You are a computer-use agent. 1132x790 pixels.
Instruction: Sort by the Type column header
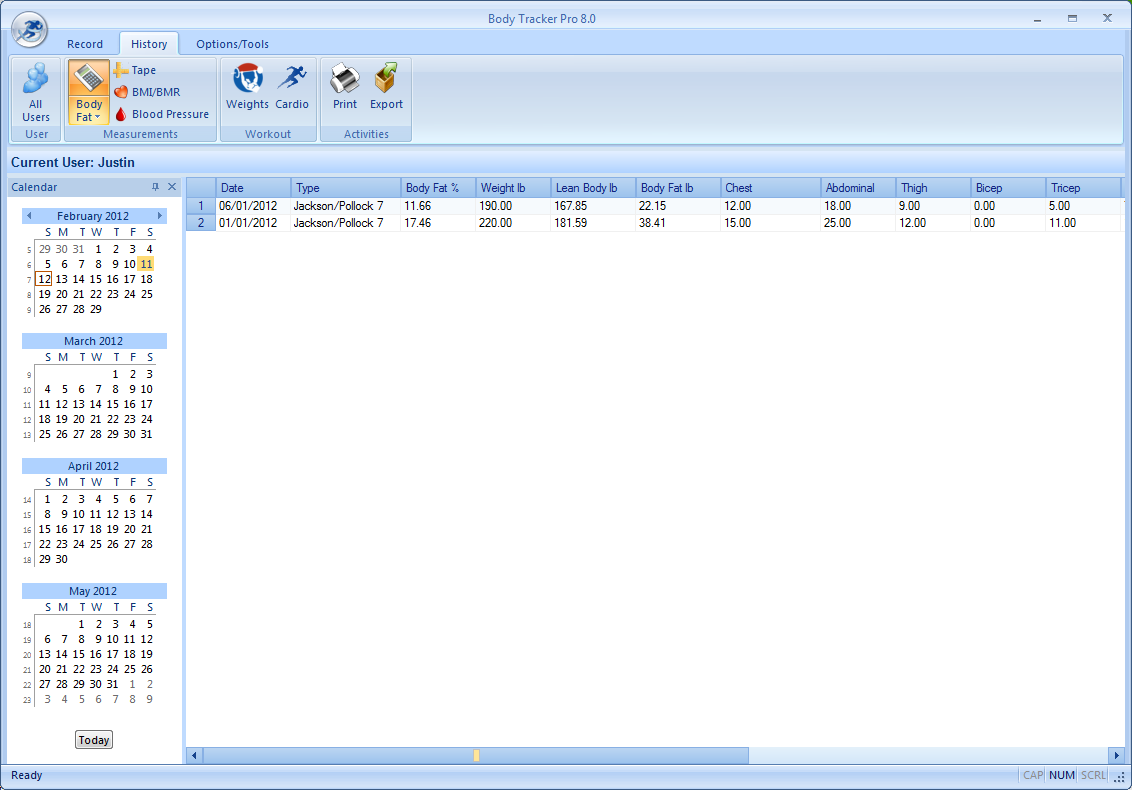point(346,188)
